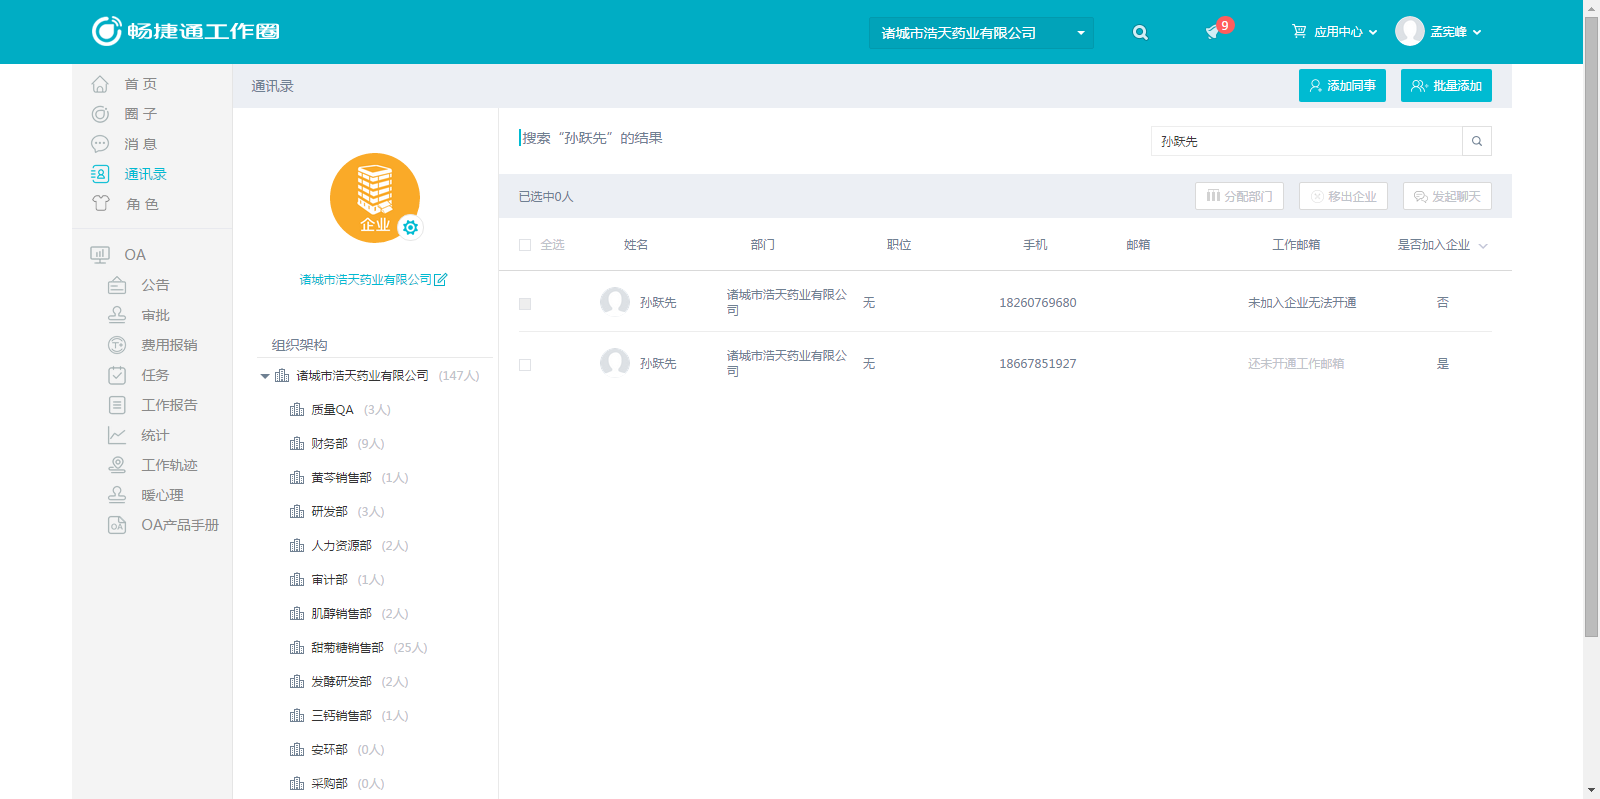Click the 还未开通工作邮箱 cell
This screenshot has height=799, width=1600.
pos(1296,364)
